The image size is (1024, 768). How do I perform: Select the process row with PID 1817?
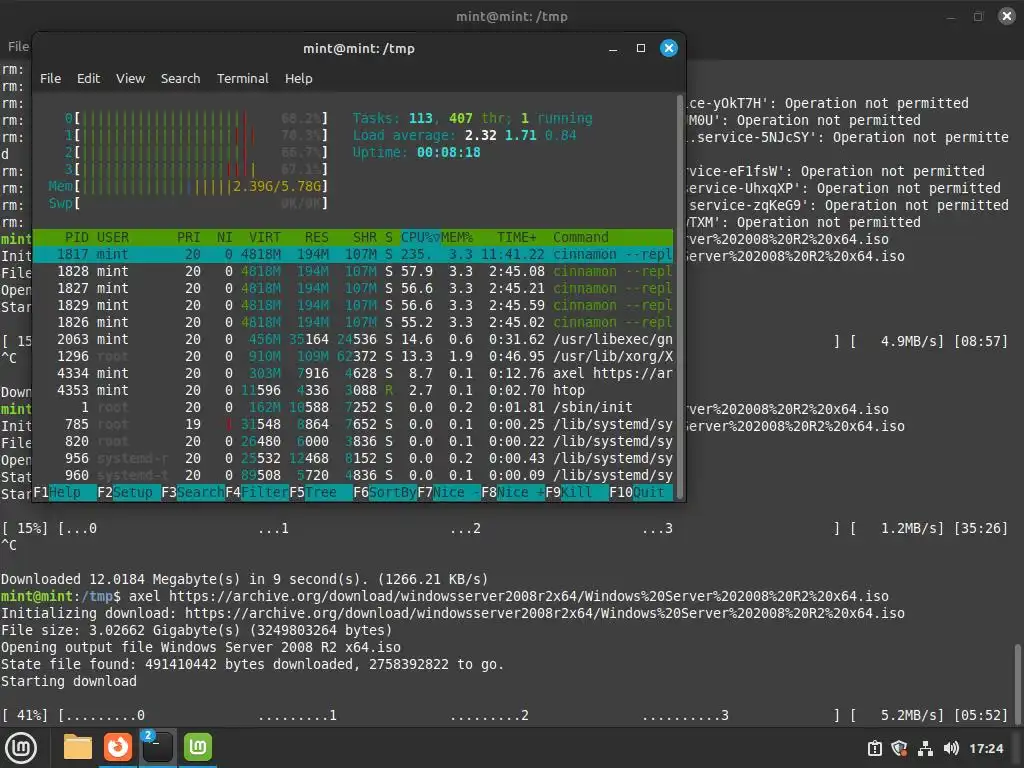353,254
